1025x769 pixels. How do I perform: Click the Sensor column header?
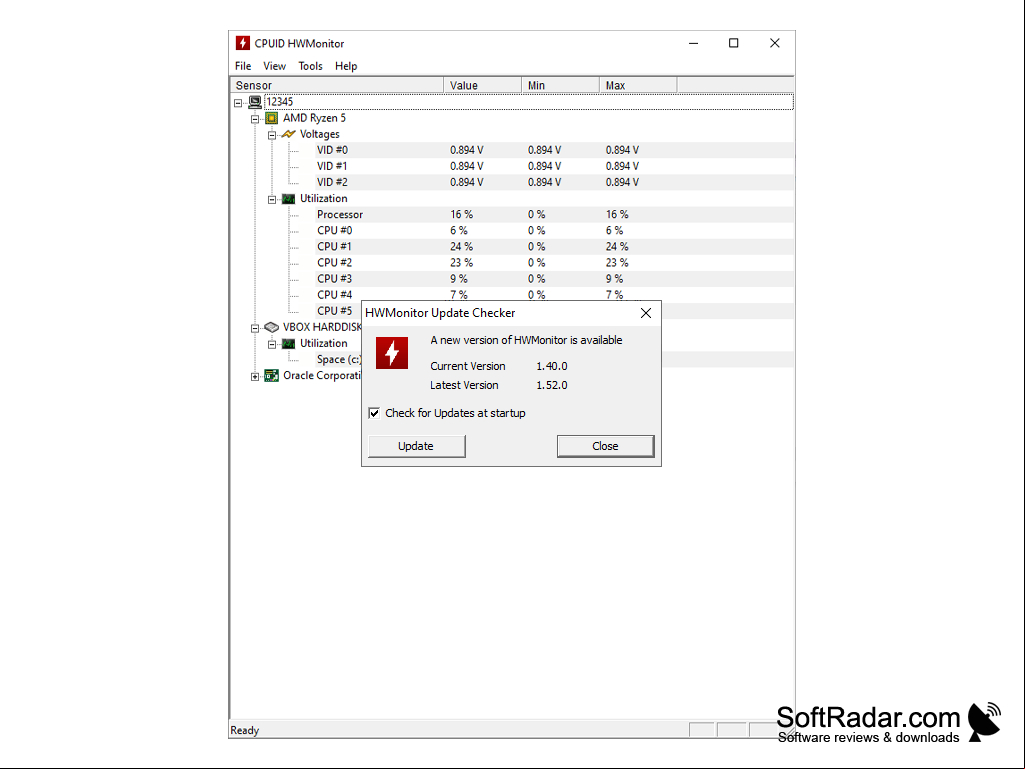pos(337,85)
